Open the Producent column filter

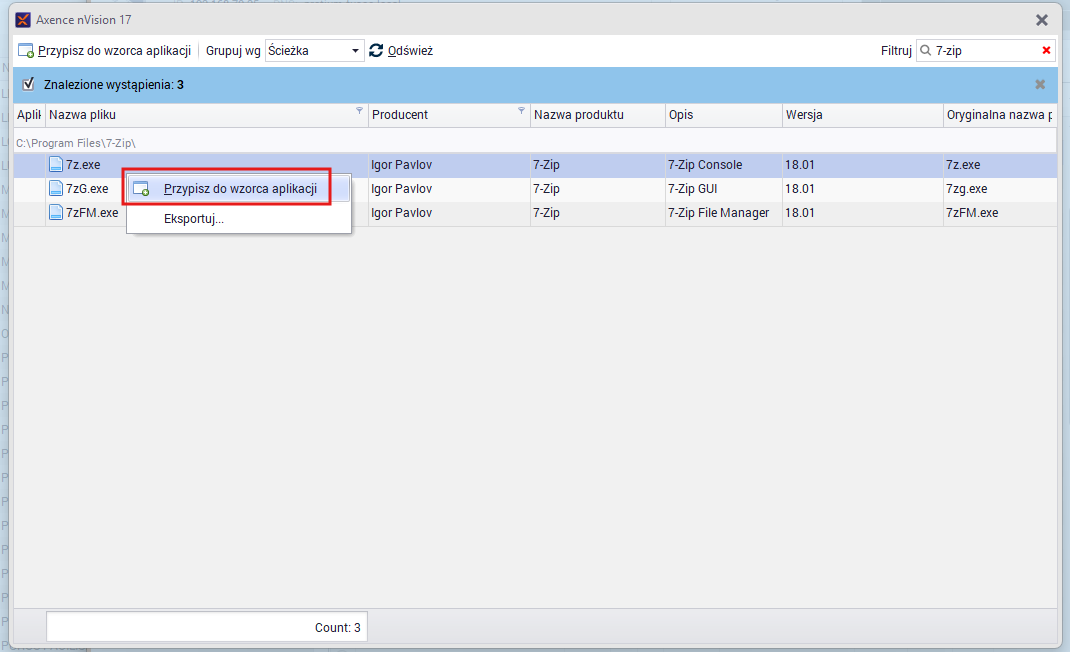[521, 112]
